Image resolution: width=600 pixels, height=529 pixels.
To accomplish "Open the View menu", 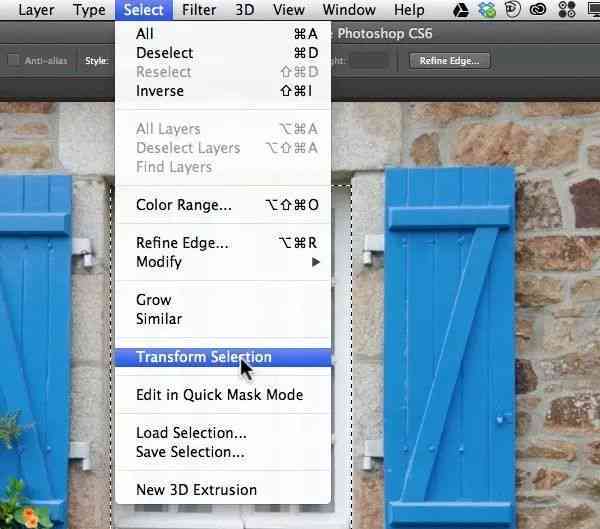I will click(x=289, y=10).
